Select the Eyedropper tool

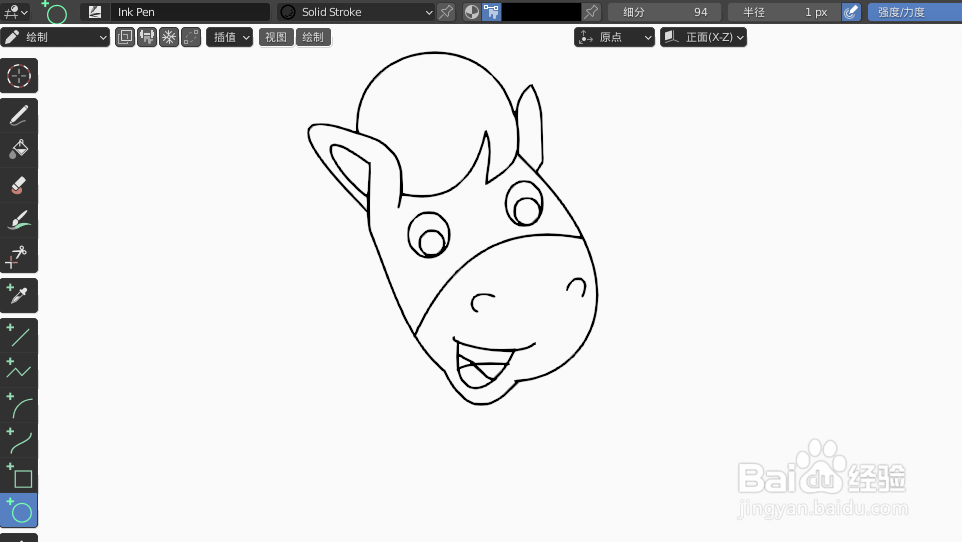pyautogui.click(x=19, y=295)
